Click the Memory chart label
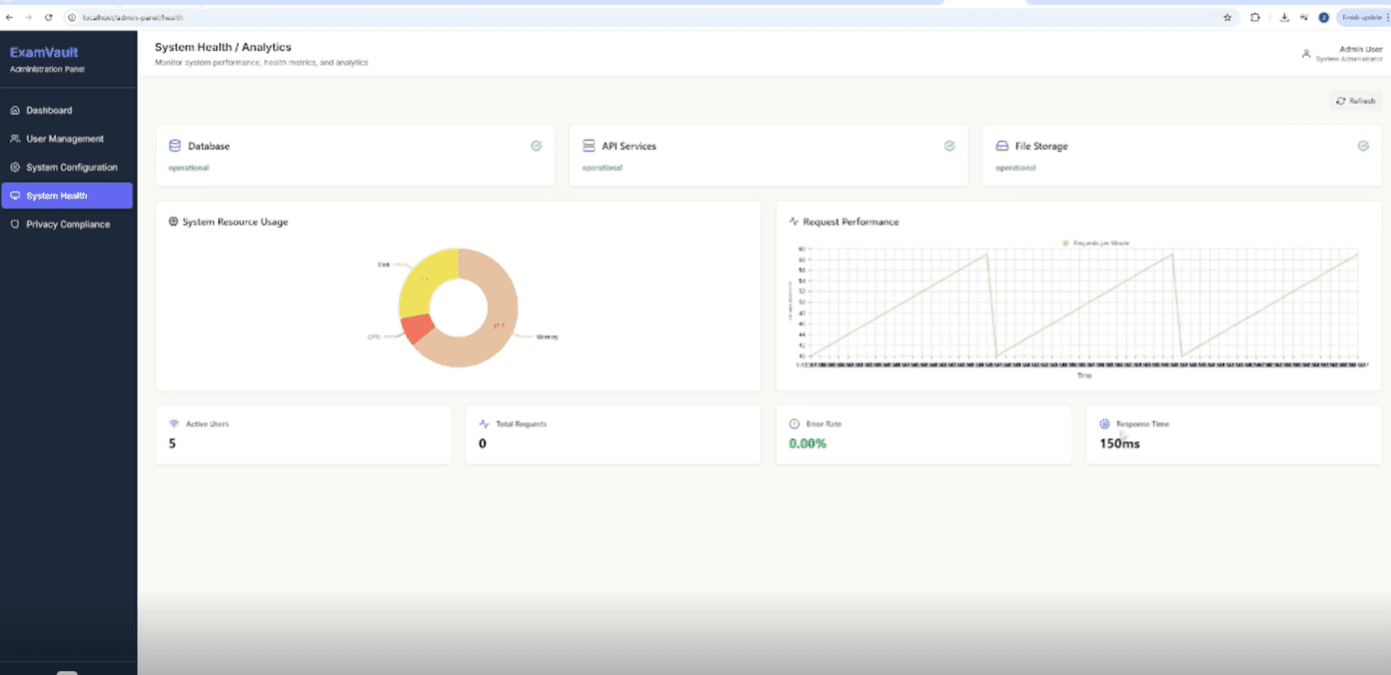This screenshot has width=1391, height=675. click(547, 337)
